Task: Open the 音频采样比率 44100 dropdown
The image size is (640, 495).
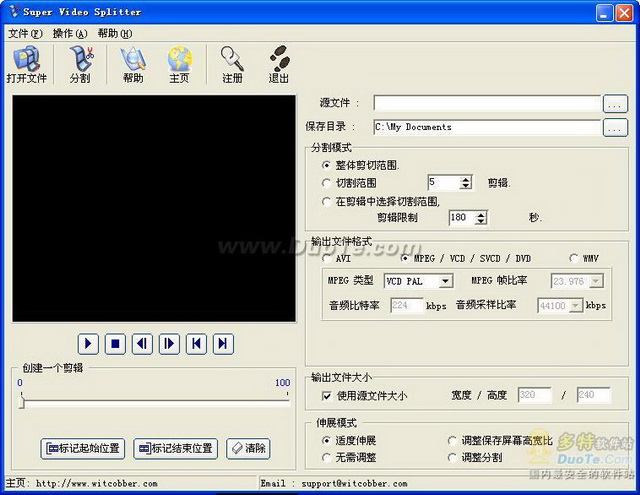Action: 575,306
